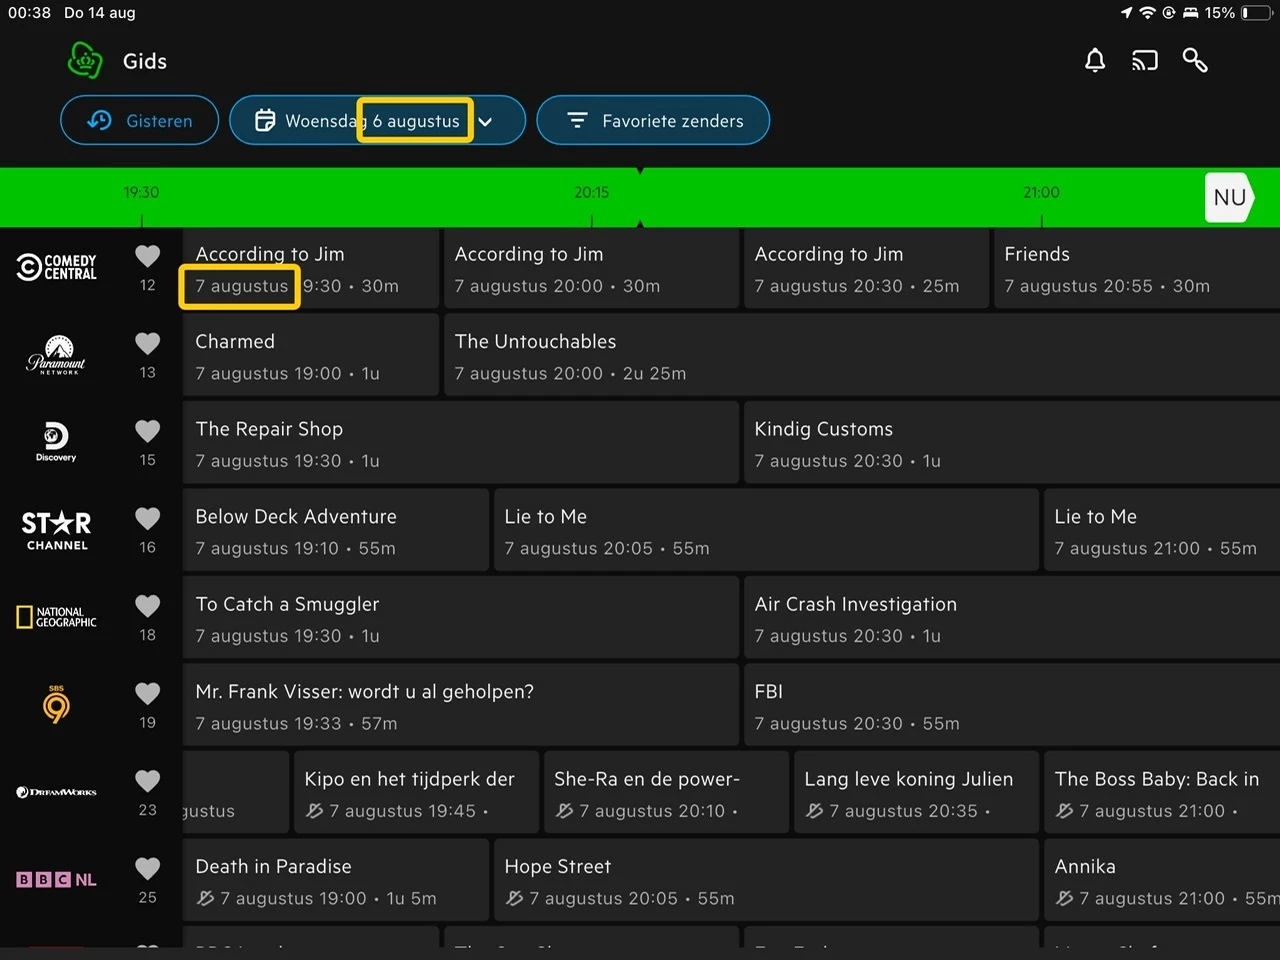Expand the Woensdag 6 augustus date dropdown
Viewport: 1280px width, 960px height.
[x=377, y=120]
